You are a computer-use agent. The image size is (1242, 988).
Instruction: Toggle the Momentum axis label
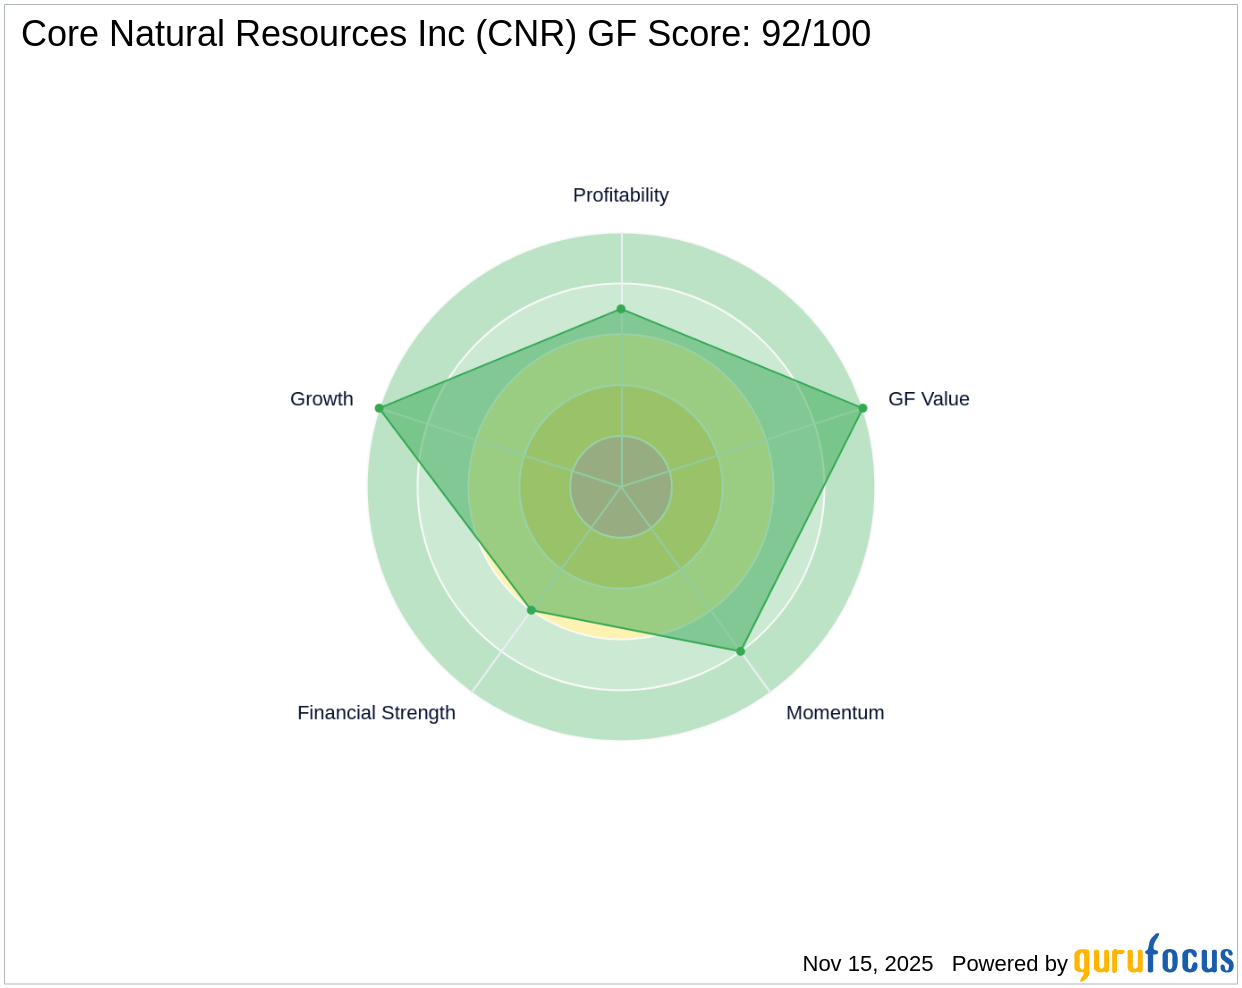[834, 712]
